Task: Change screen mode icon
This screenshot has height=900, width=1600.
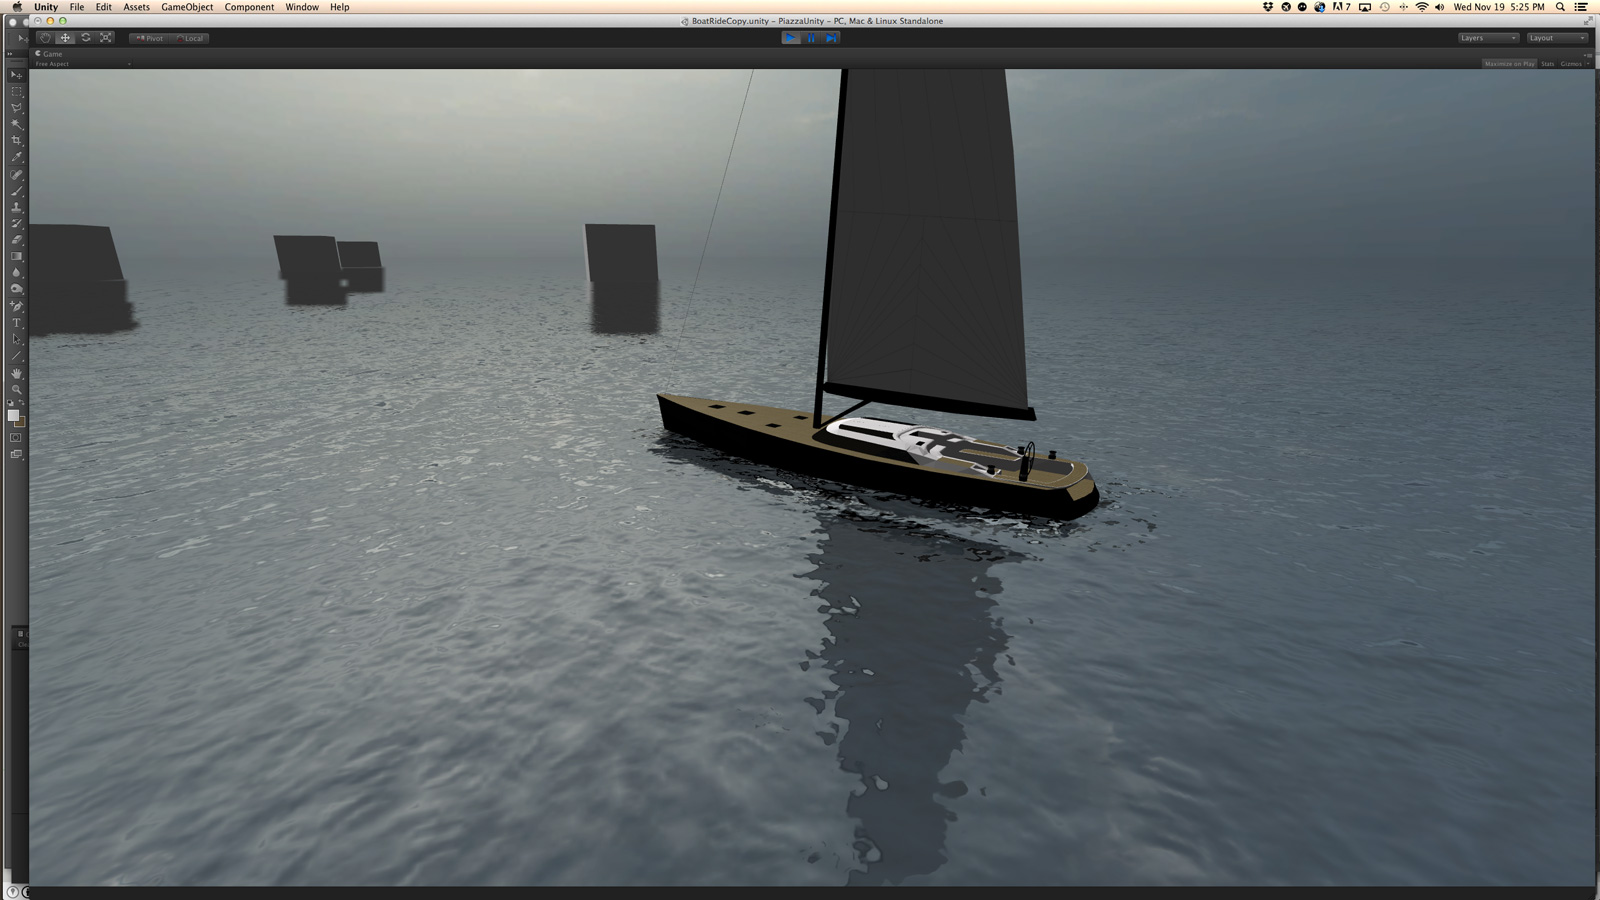Action: pyautogui.click(x=16, y=455)
